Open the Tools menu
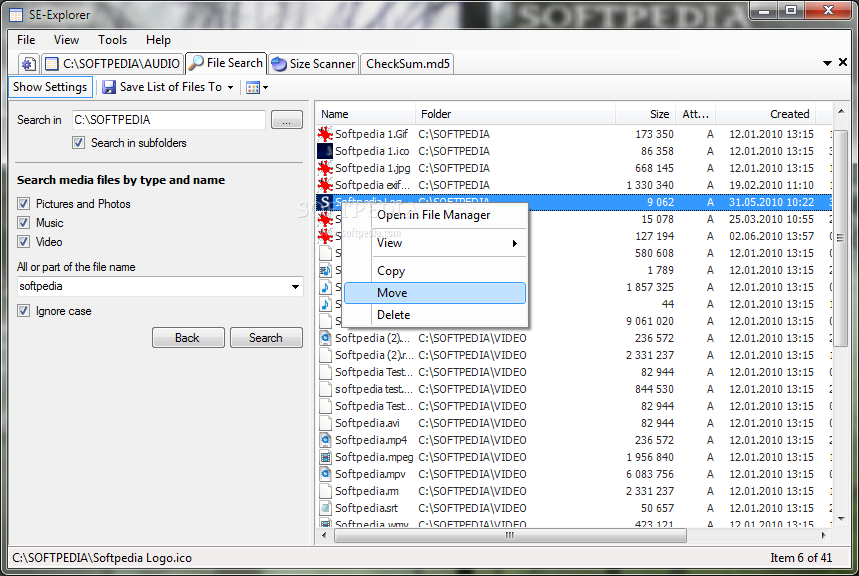The image size is (859, 576). click(112, 40)
